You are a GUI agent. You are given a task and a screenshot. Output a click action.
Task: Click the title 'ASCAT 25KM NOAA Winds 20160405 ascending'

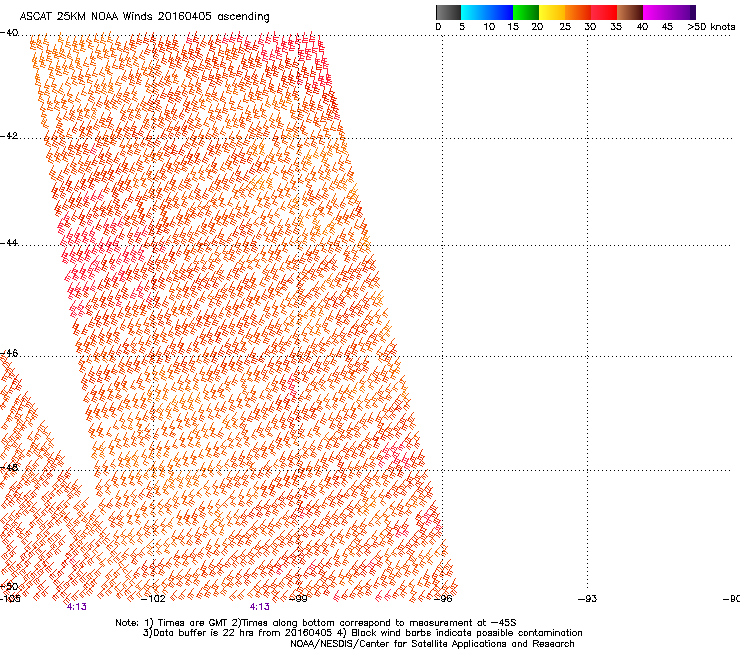(144, 17)
